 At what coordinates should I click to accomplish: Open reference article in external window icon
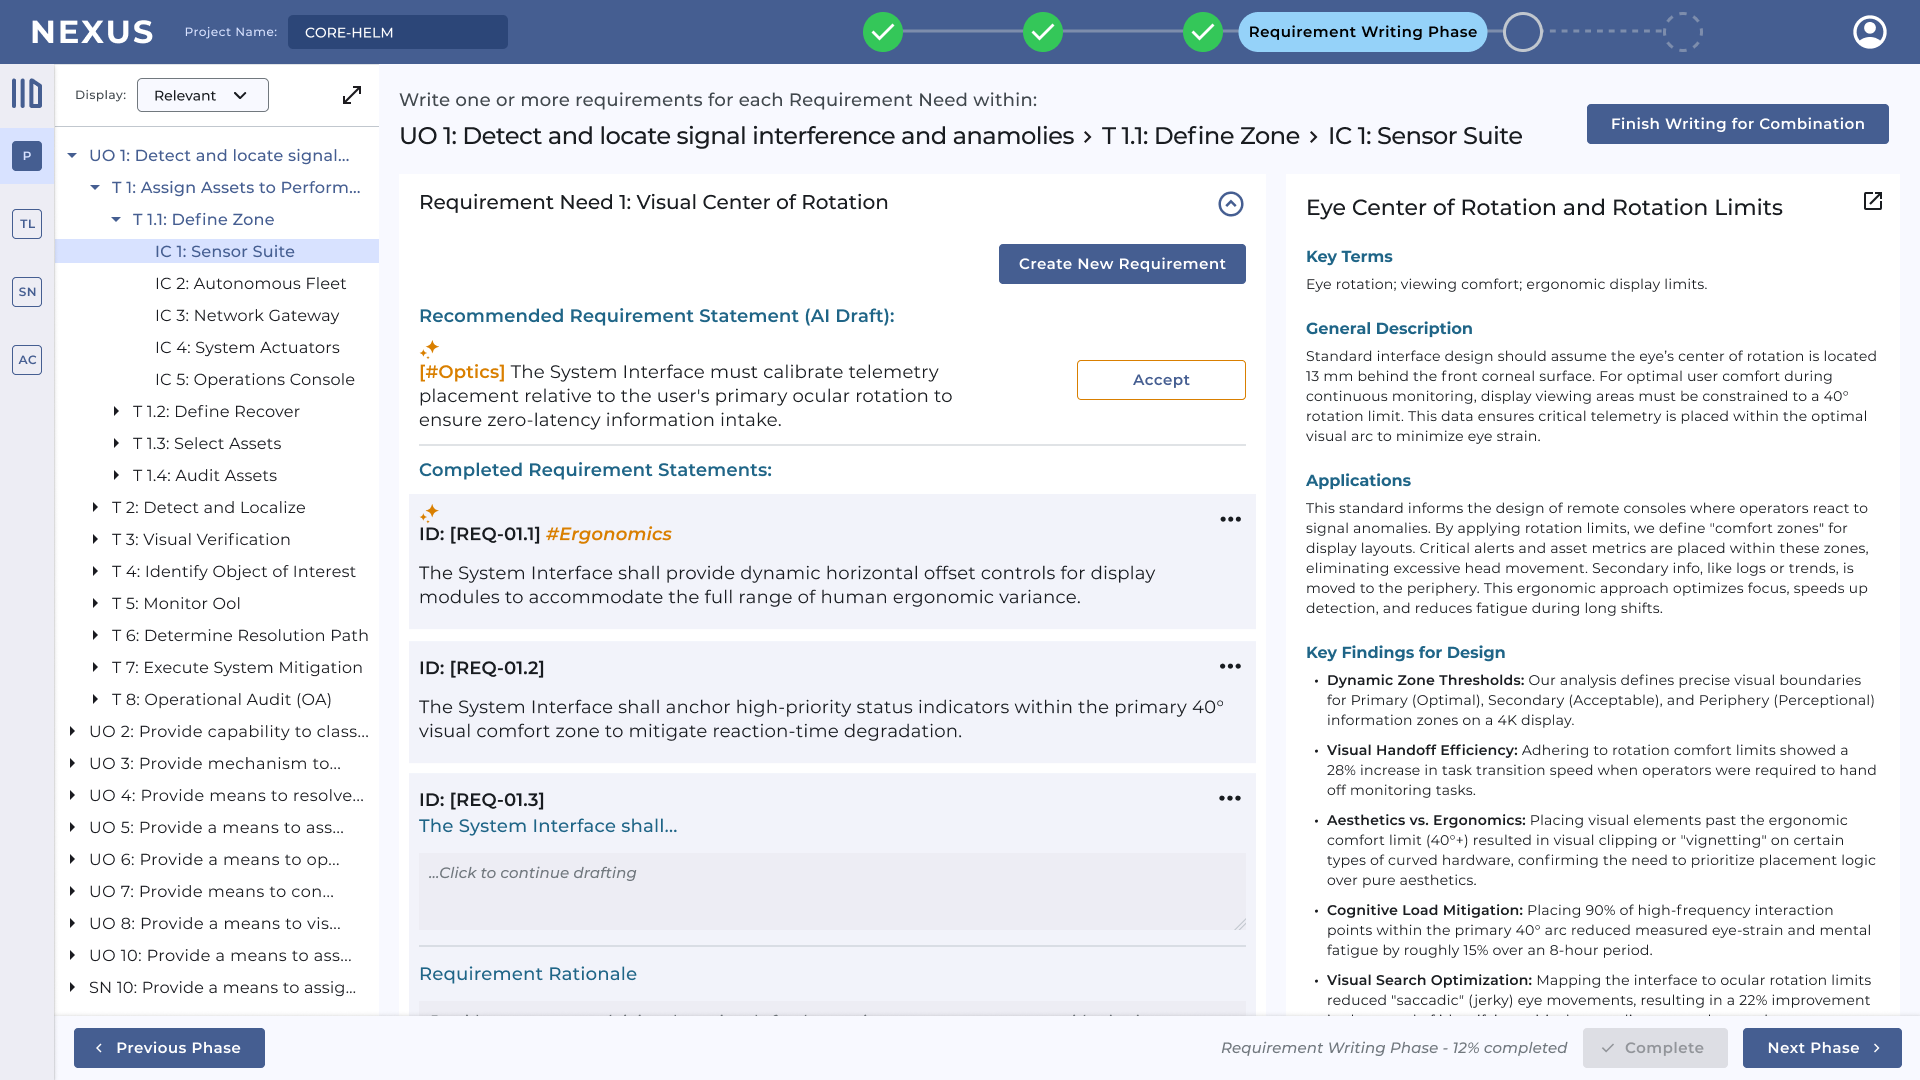[1873, 201]
